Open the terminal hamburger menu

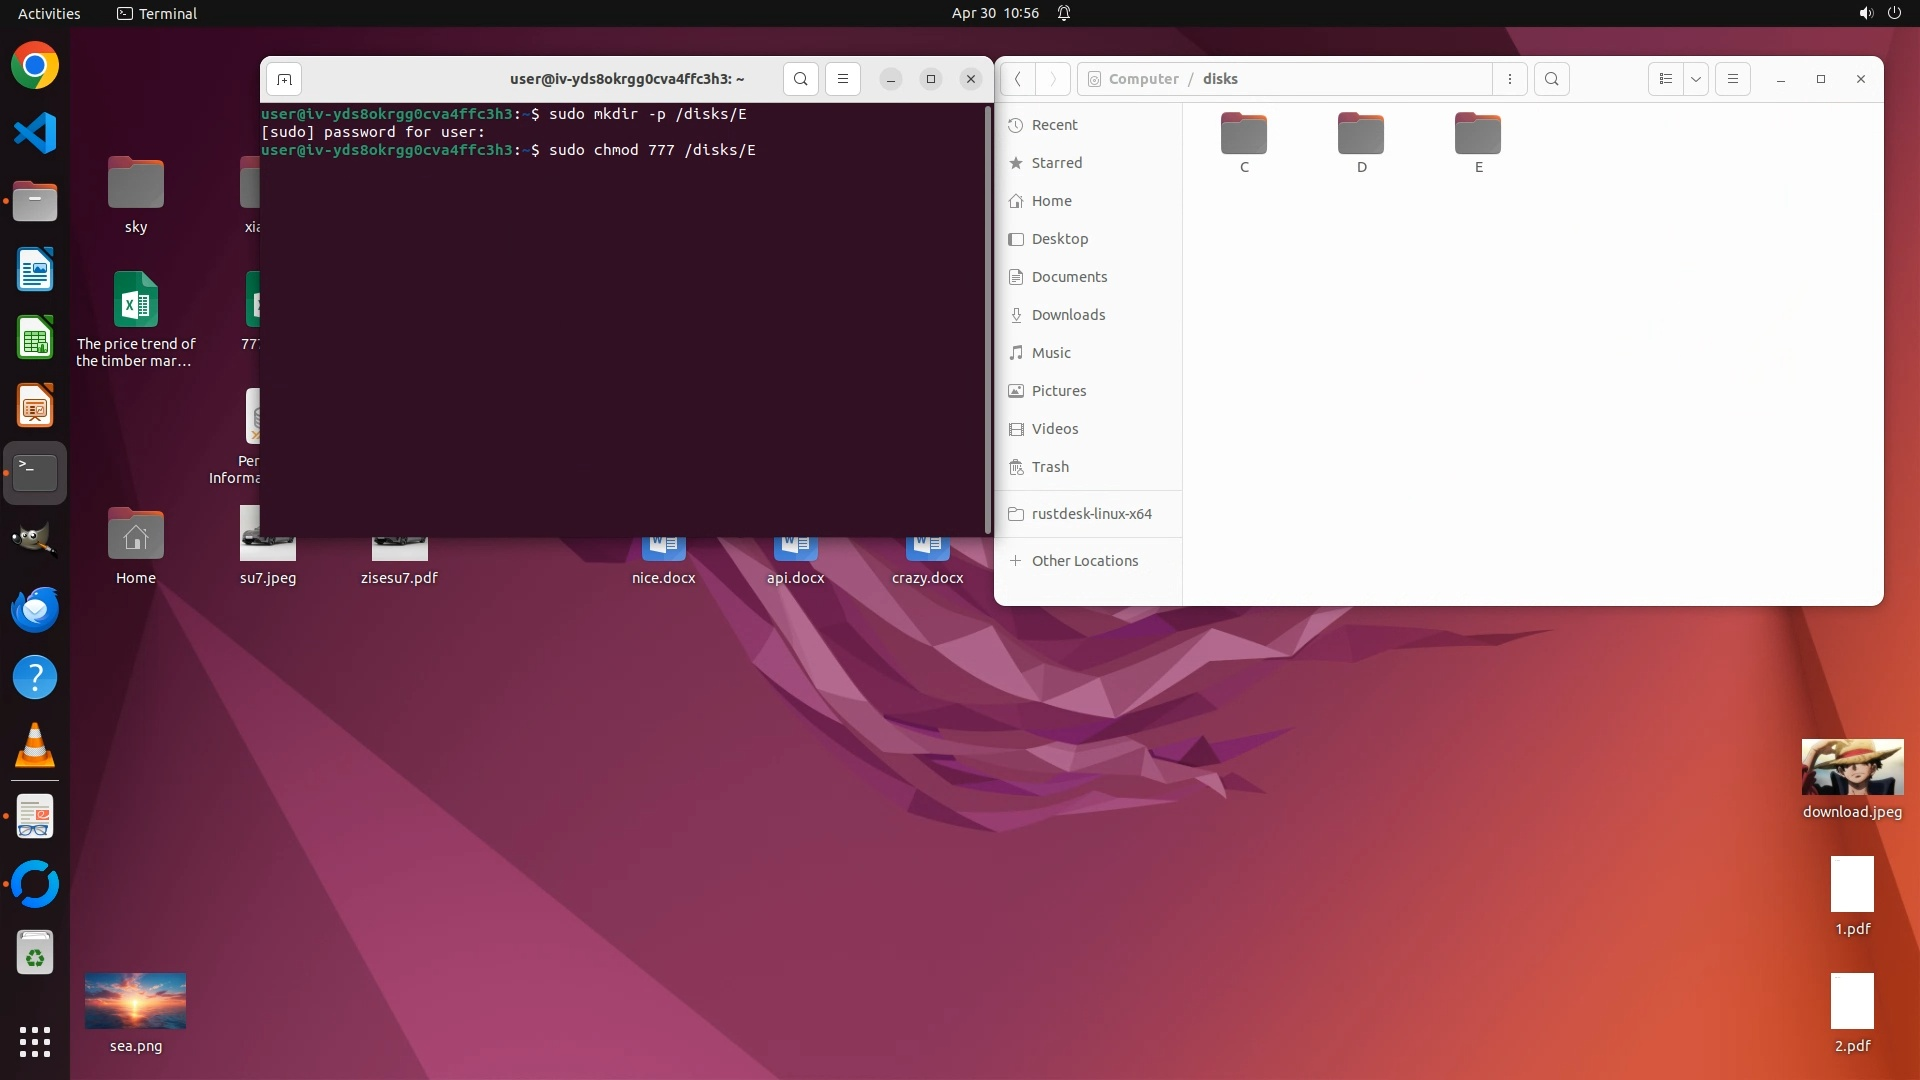(x=843, y=79)
